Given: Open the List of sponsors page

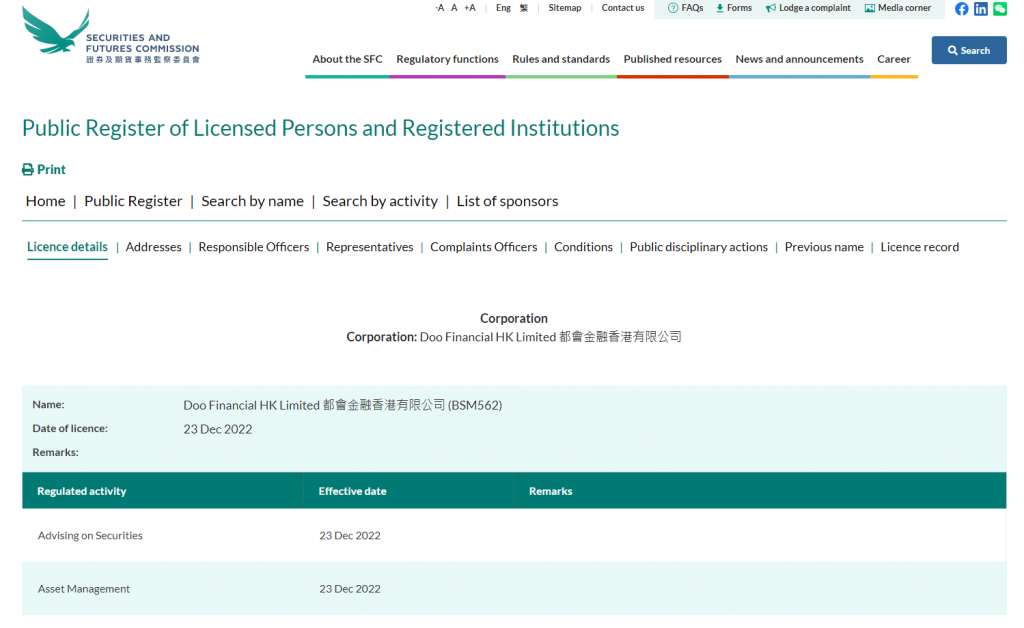Looking at the screenshot, I should [x=507, y=201].
